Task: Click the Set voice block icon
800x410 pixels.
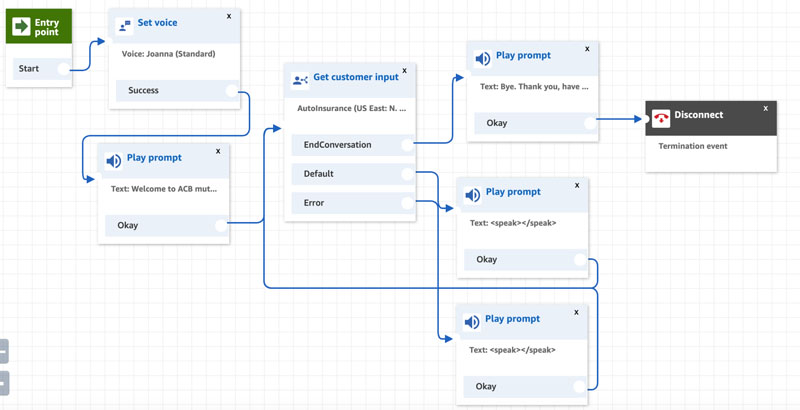Action: click(x=124, y=25)
